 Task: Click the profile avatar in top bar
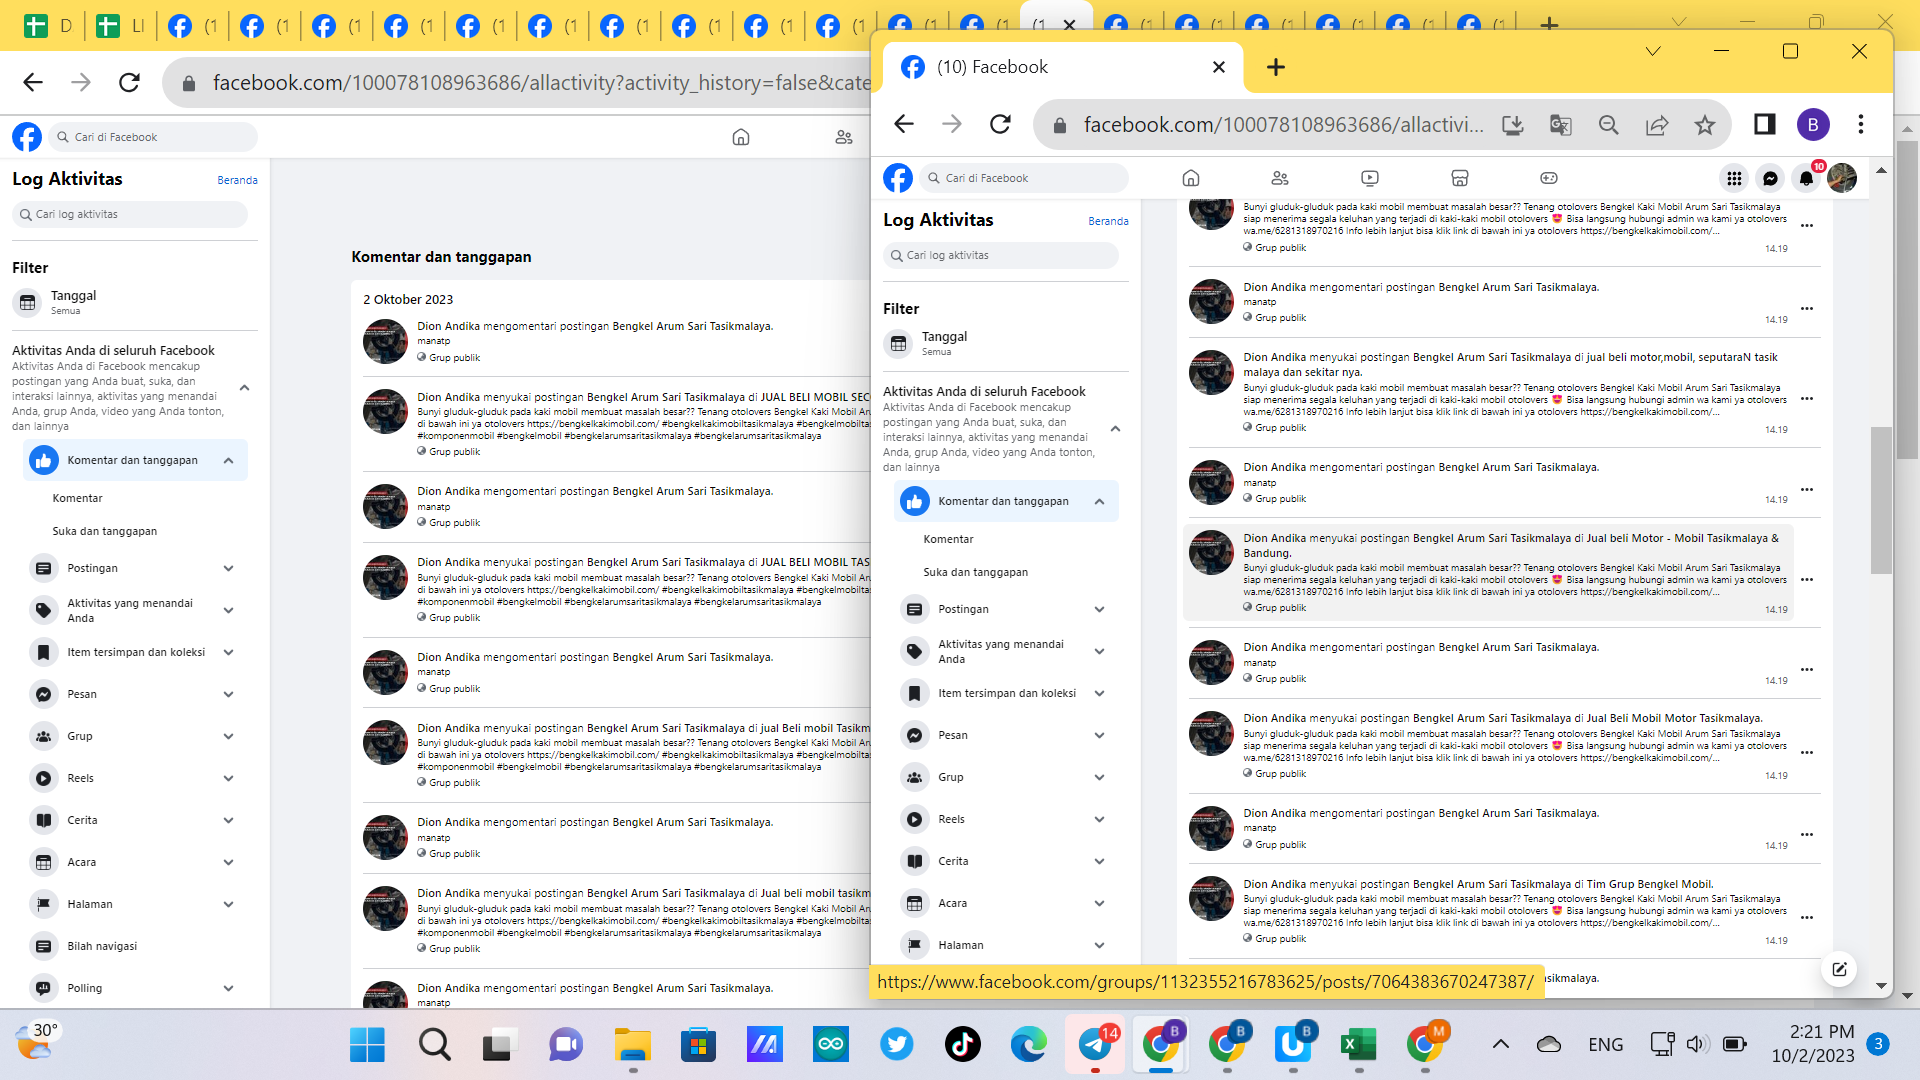[x=1842, y=178]
